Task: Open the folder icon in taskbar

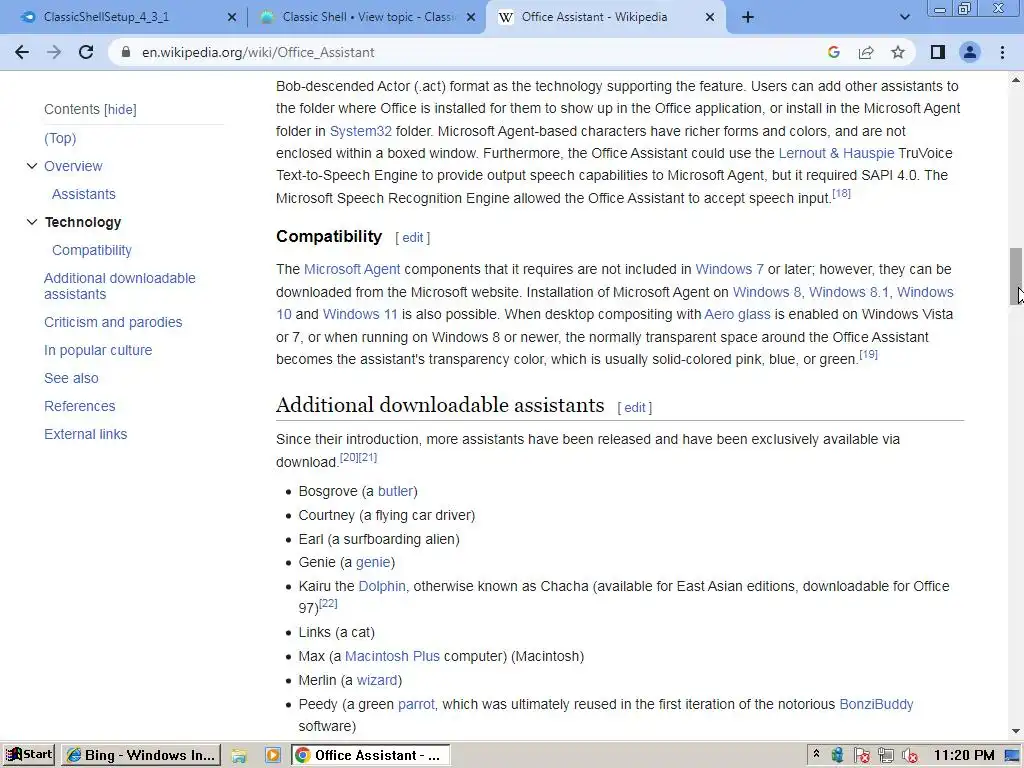Action: (x=239, y=756)
